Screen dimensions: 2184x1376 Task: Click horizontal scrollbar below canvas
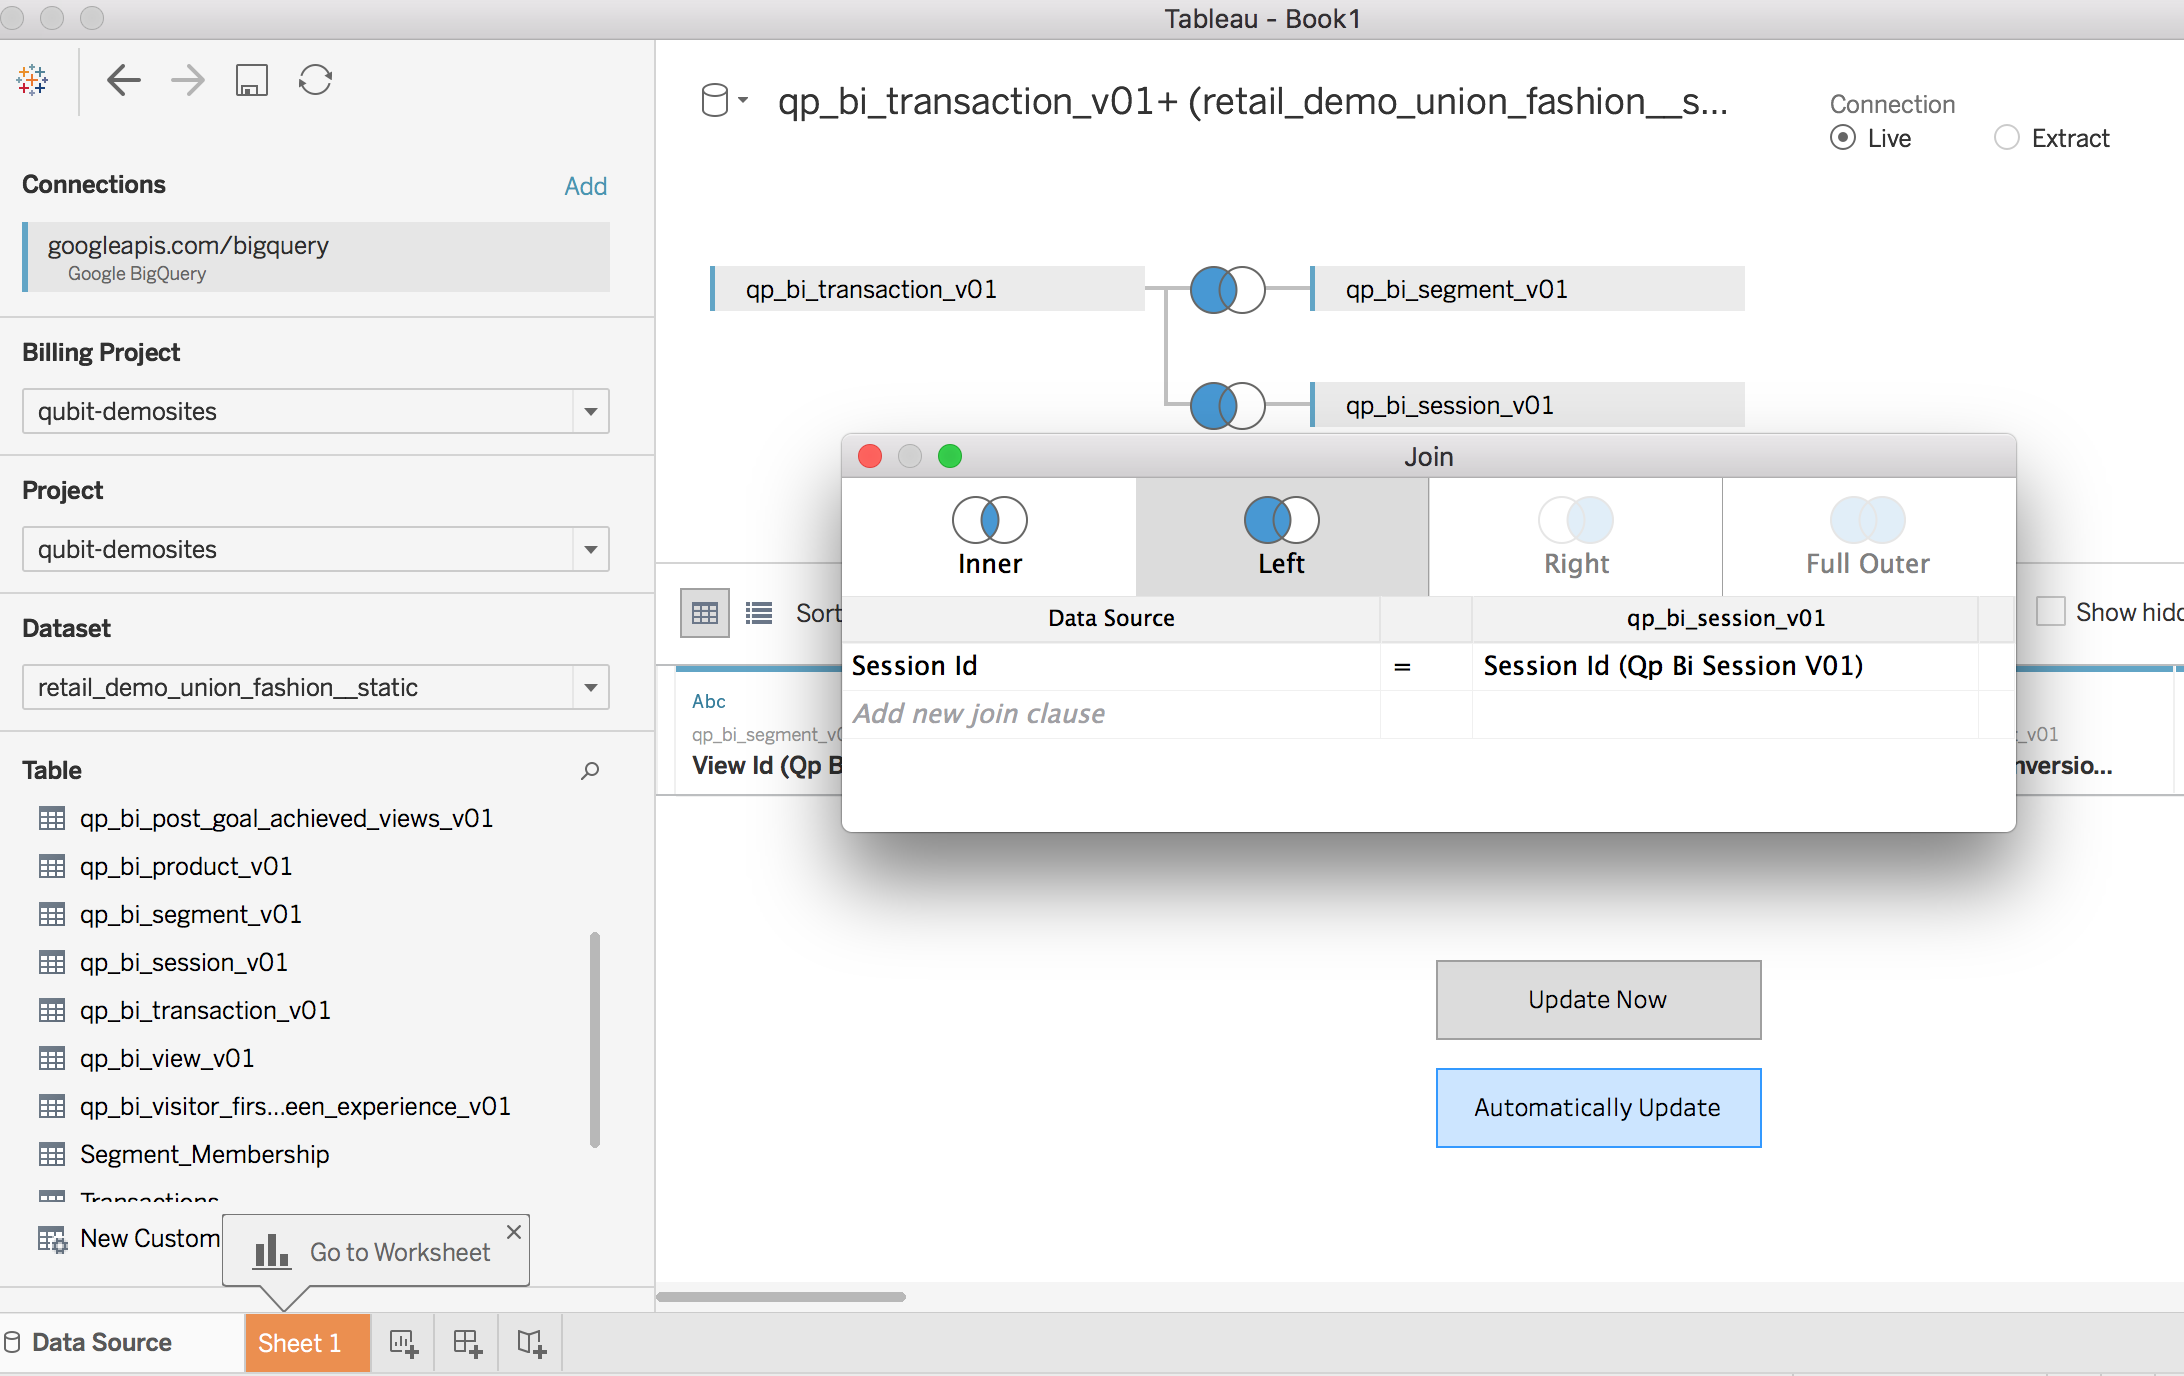[781, 1297]
